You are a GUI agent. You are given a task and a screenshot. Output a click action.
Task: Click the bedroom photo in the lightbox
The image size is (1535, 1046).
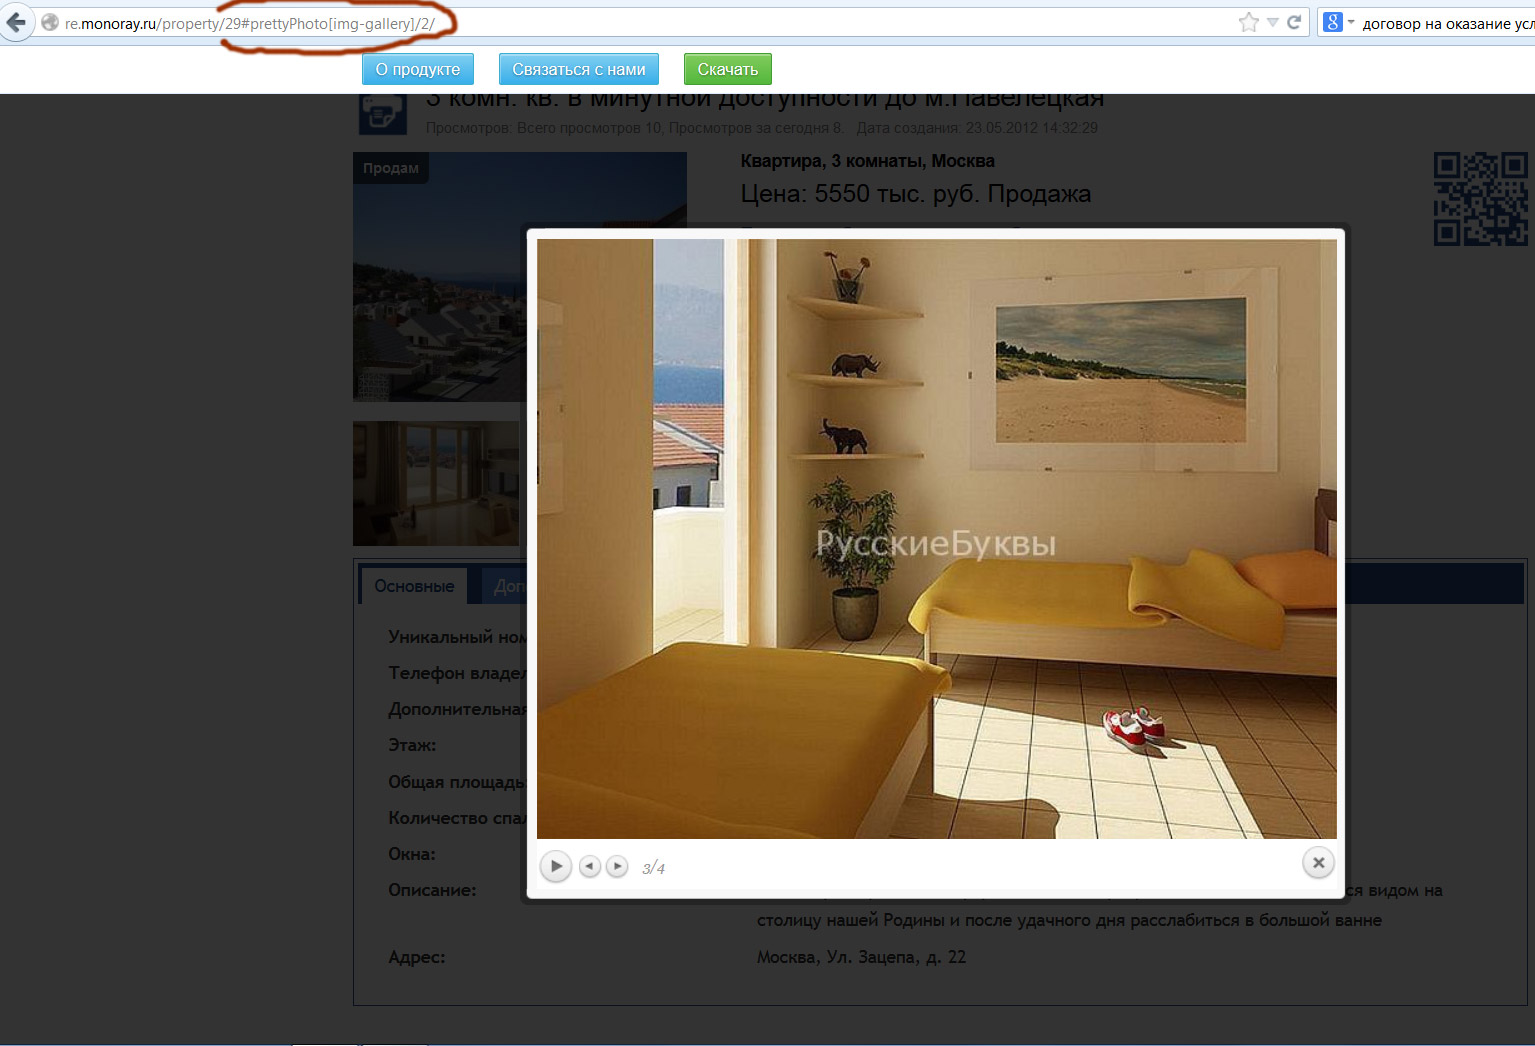(937, 539)
